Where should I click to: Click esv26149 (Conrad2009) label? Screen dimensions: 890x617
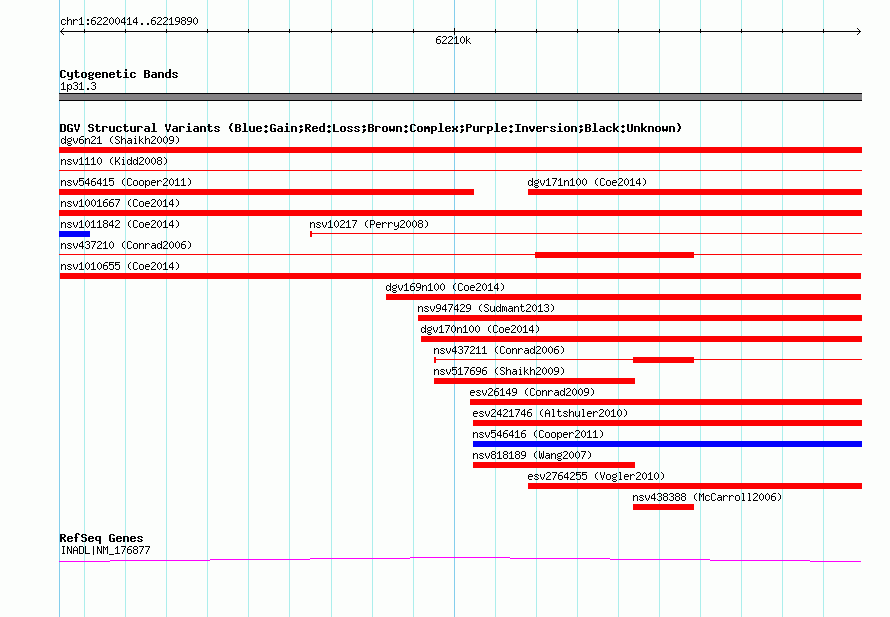pos(532,392)
